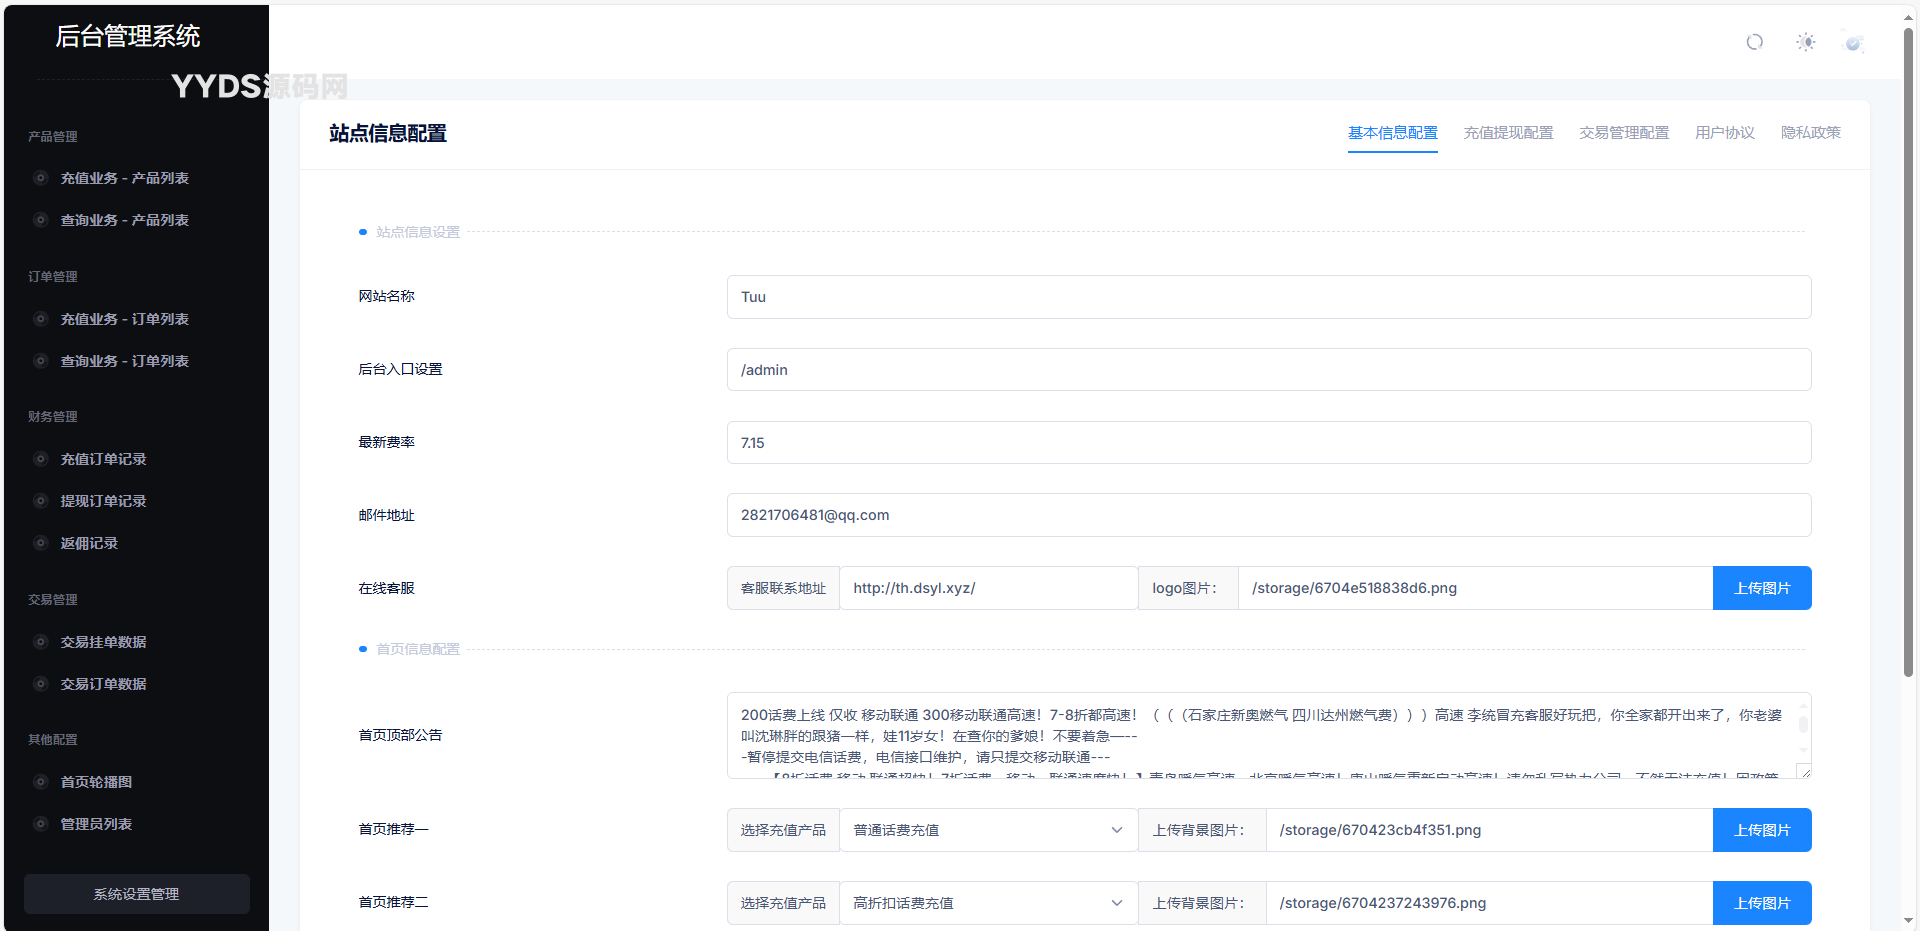Viewport: 1920px width, 931px height.
Task: Click into the 网站名称 input field
Action: click(x=1268, y=297)
